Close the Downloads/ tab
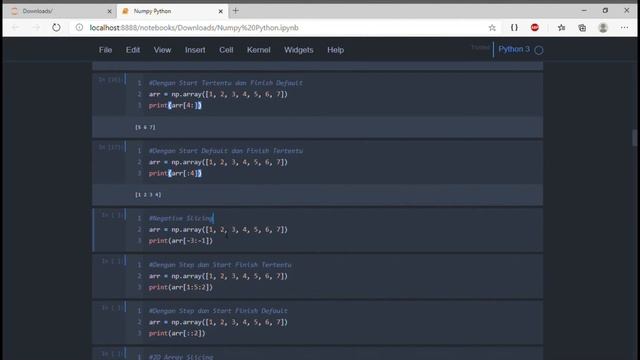Screen dimensions: 640x360 (109, 11)
